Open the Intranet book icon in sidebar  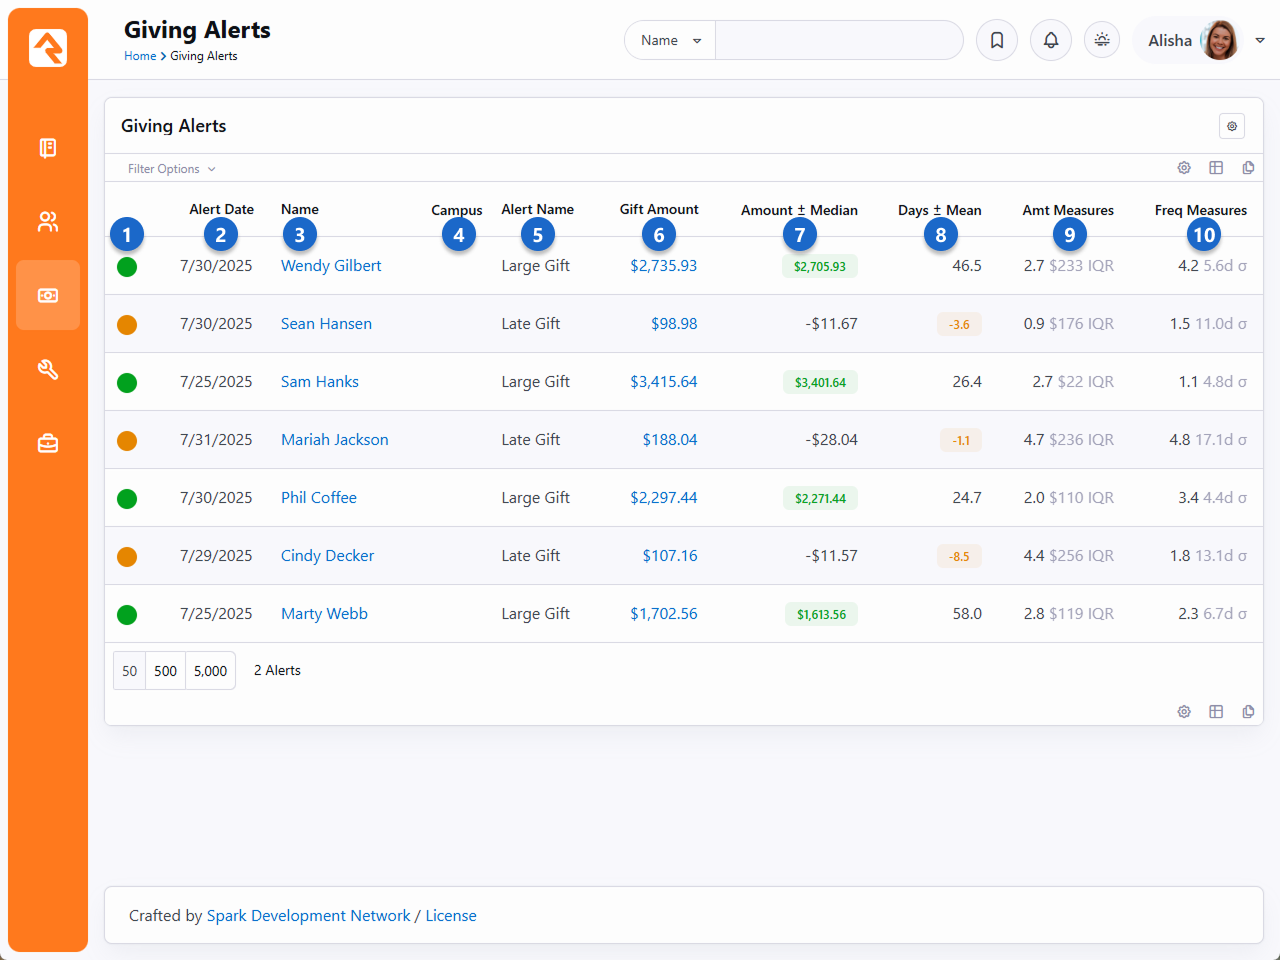click(x=48, y=148)
